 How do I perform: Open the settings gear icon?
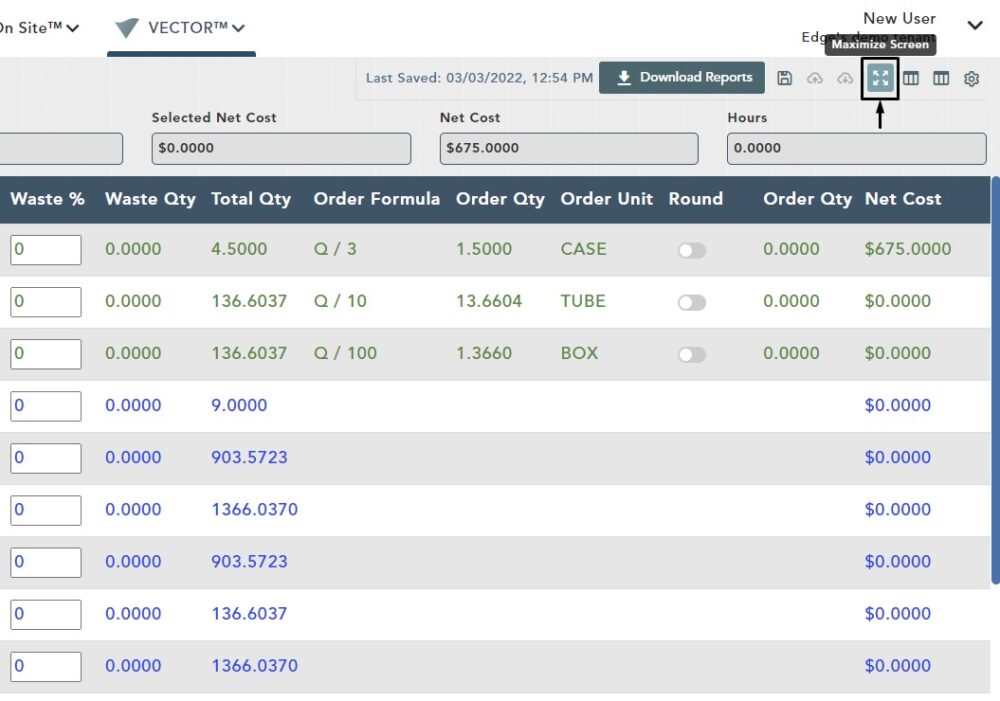tap(971, 78)
